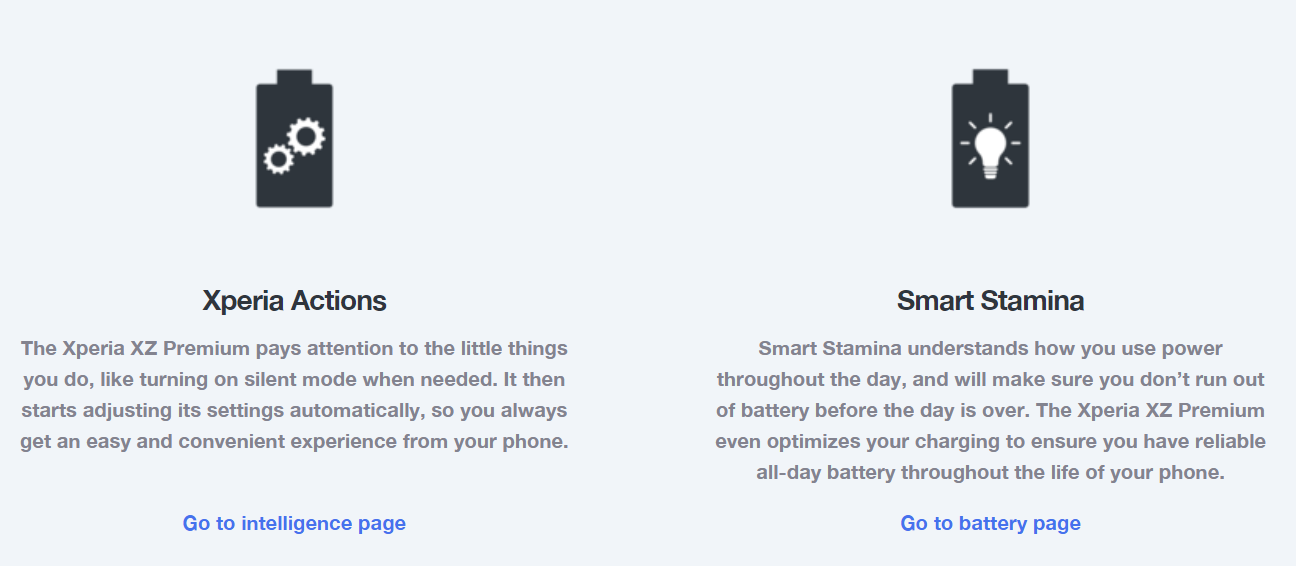Click the Smart Stamina description paragraph
1296x566 pixels.
click(x=990, y=410)
